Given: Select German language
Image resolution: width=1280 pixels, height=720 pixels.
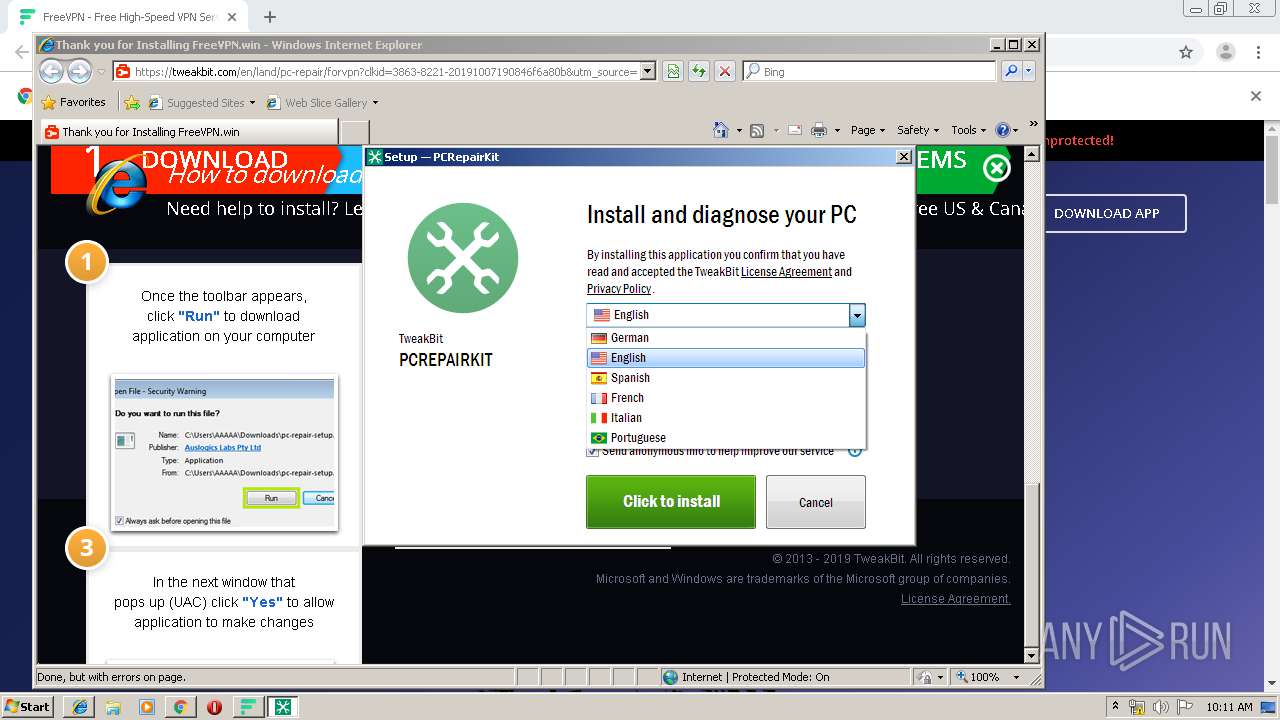Looking at the screenshot, I should 726,338.
